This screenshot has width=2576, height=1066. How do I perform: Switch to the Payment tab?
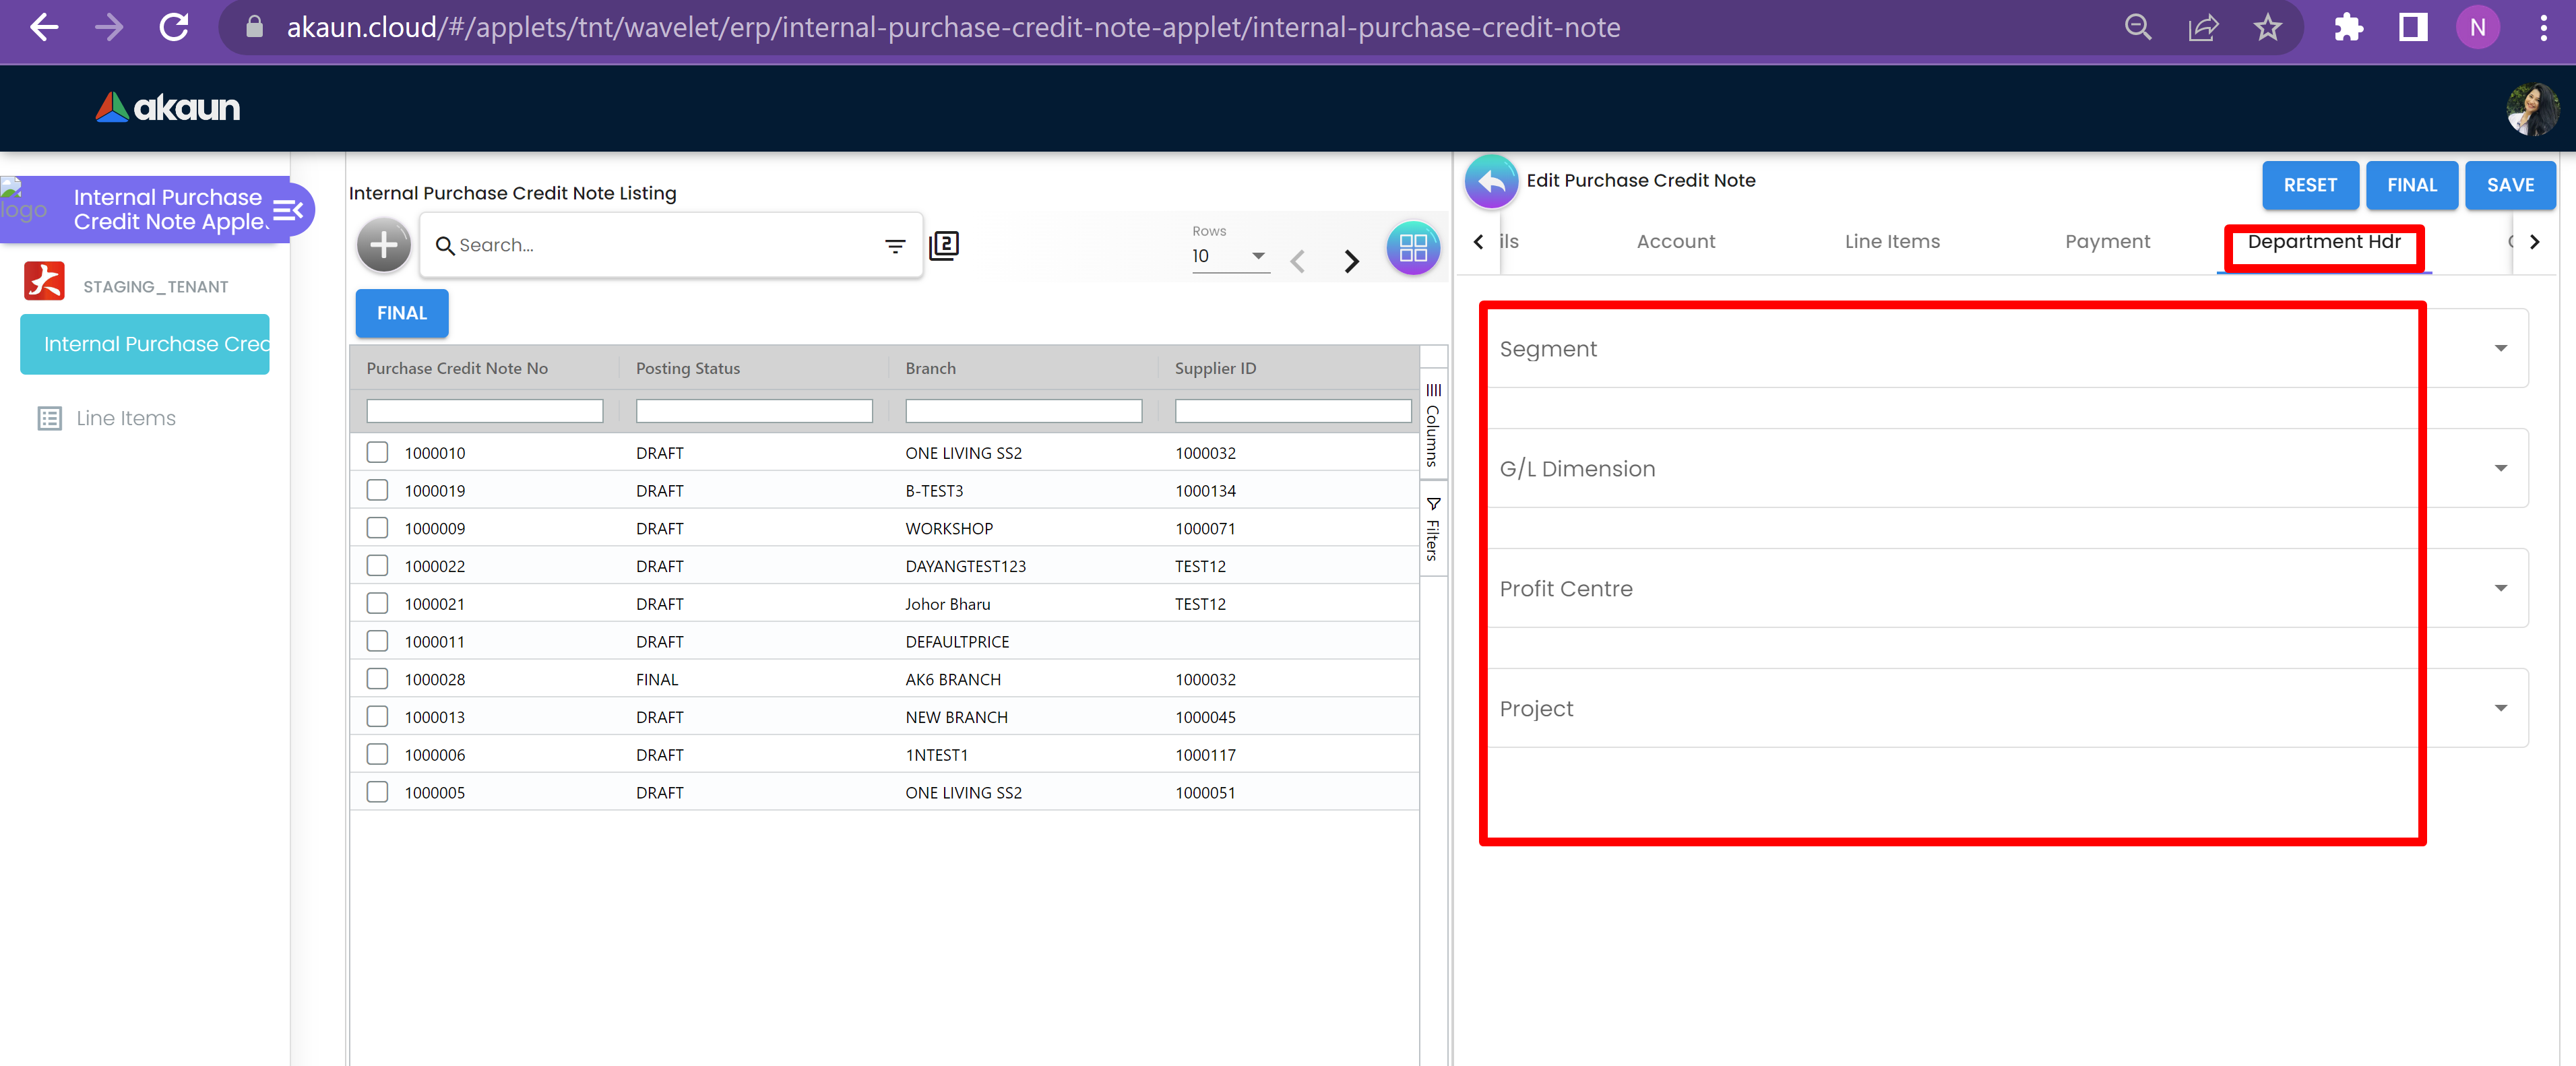click(x=2107, y=241)
